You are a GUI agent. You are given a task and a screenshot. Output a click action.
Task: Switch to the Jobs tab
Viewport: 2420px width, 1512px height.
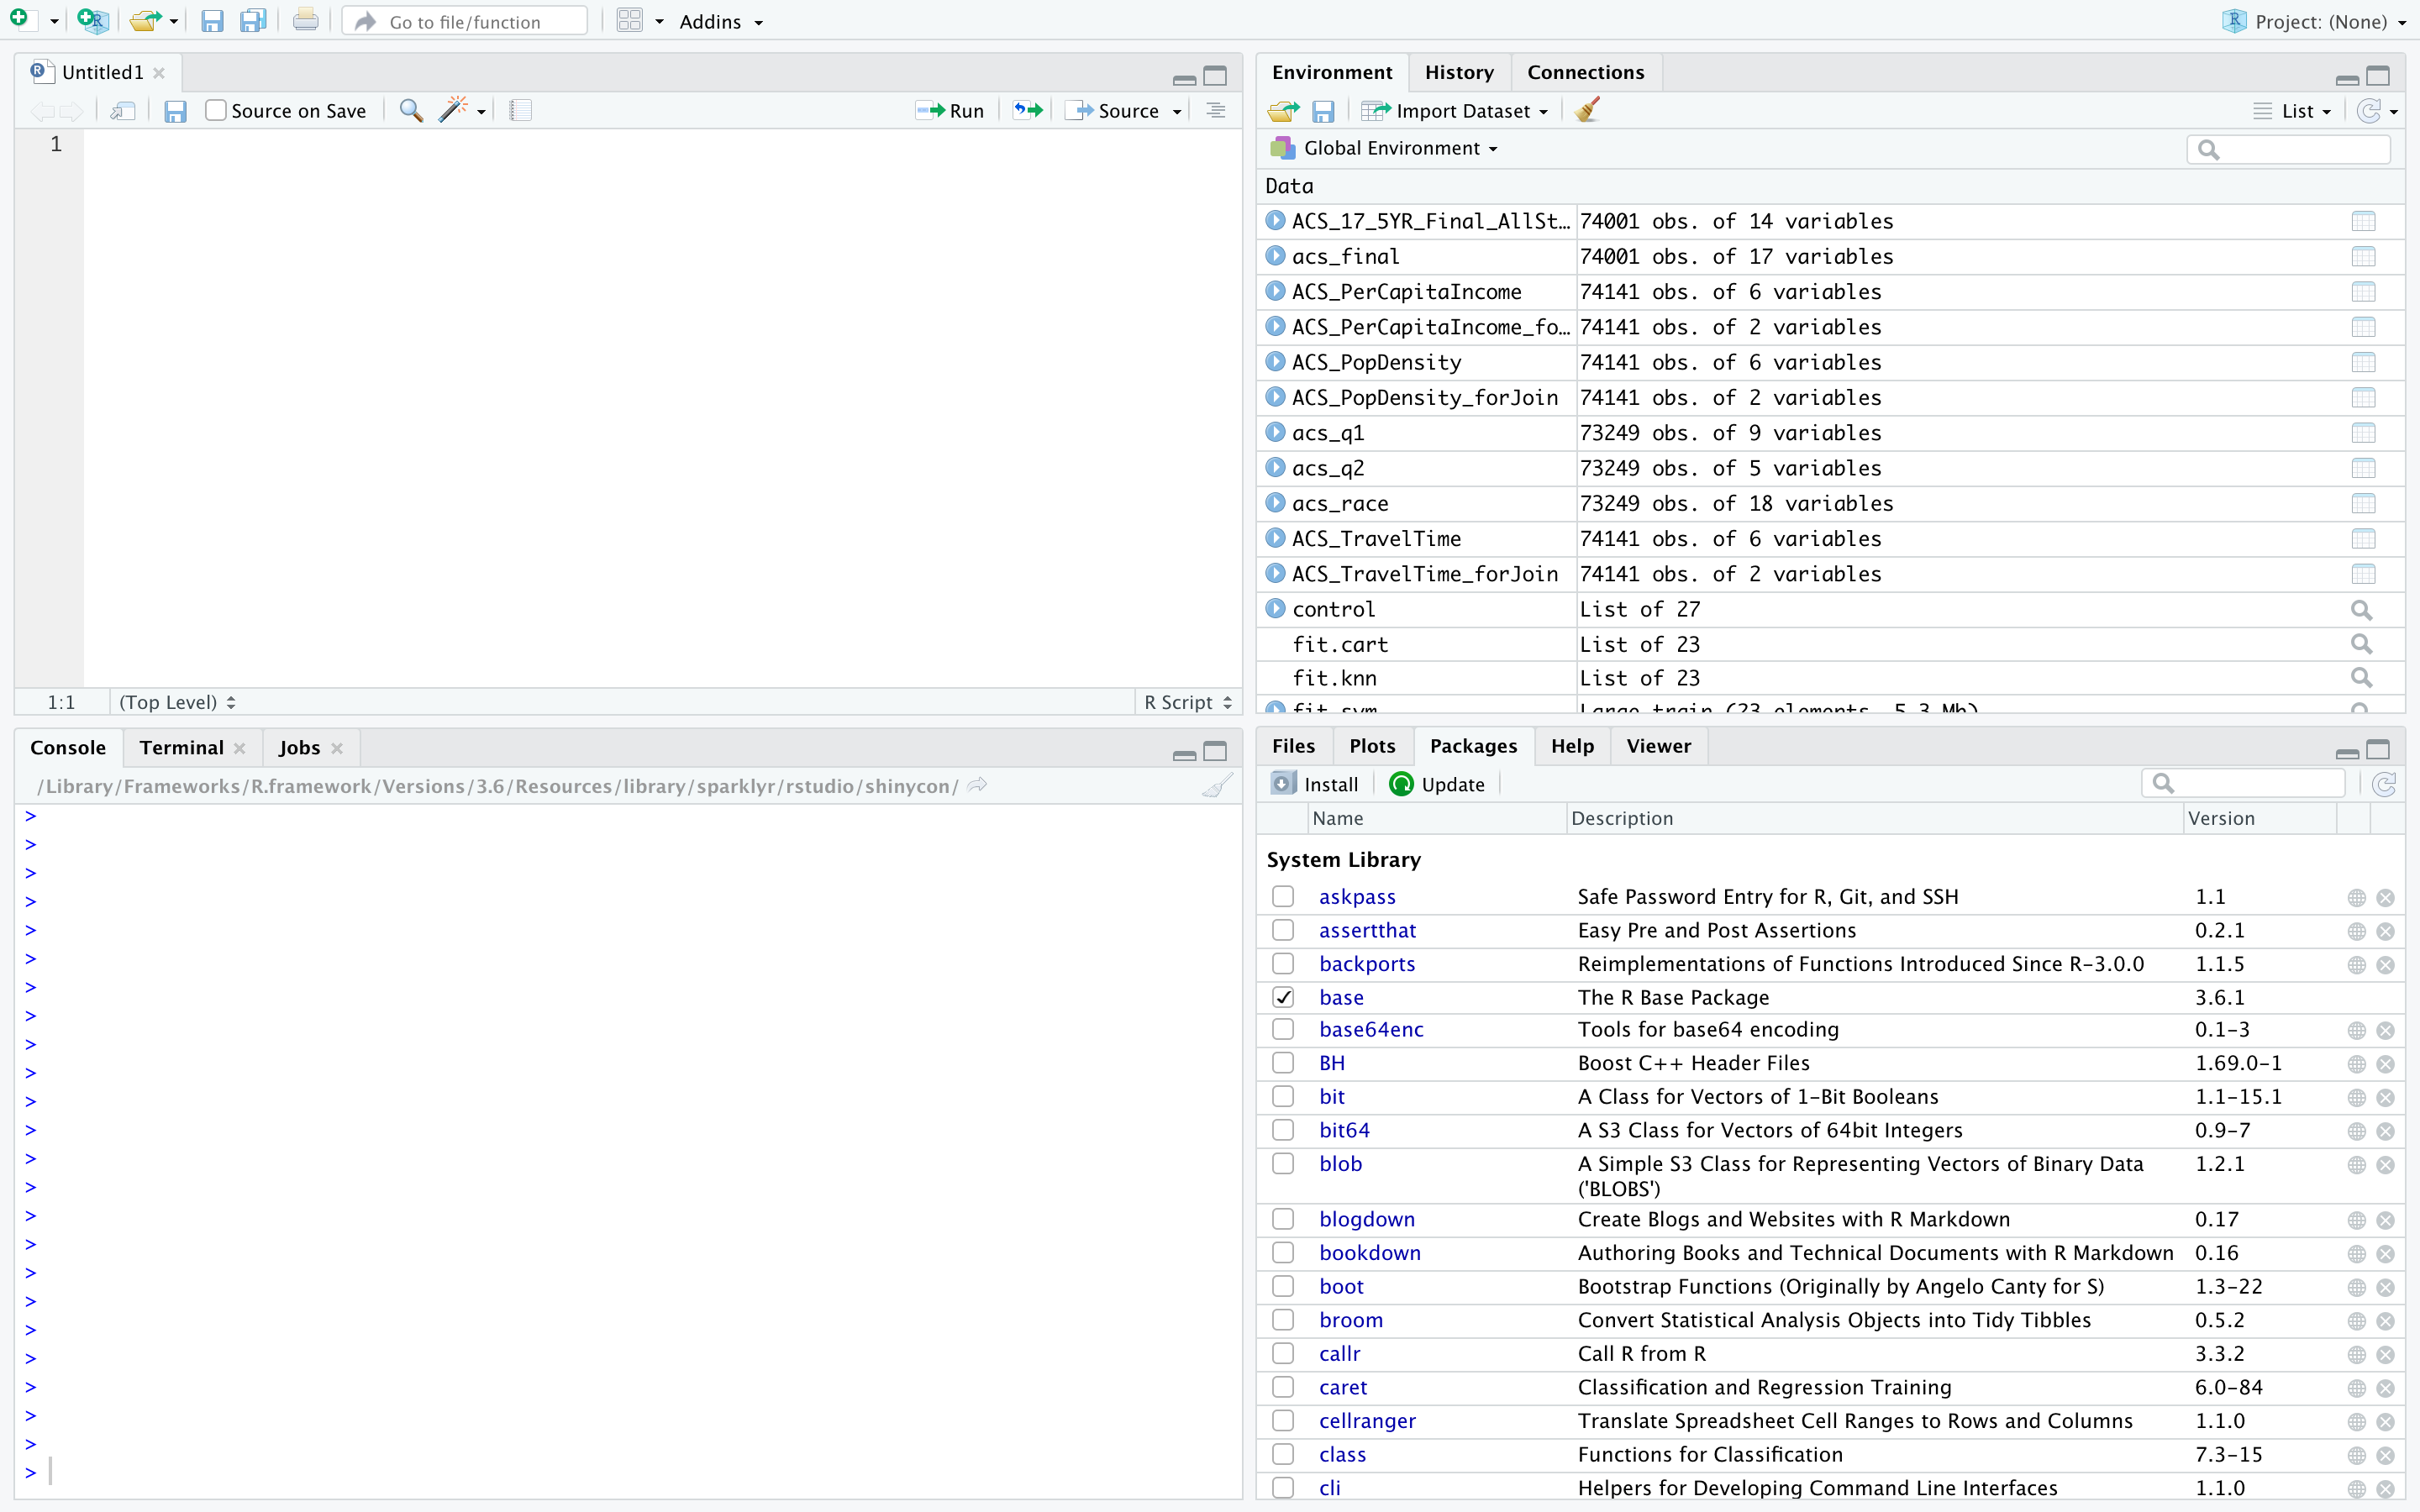click(x=299, y=748)
